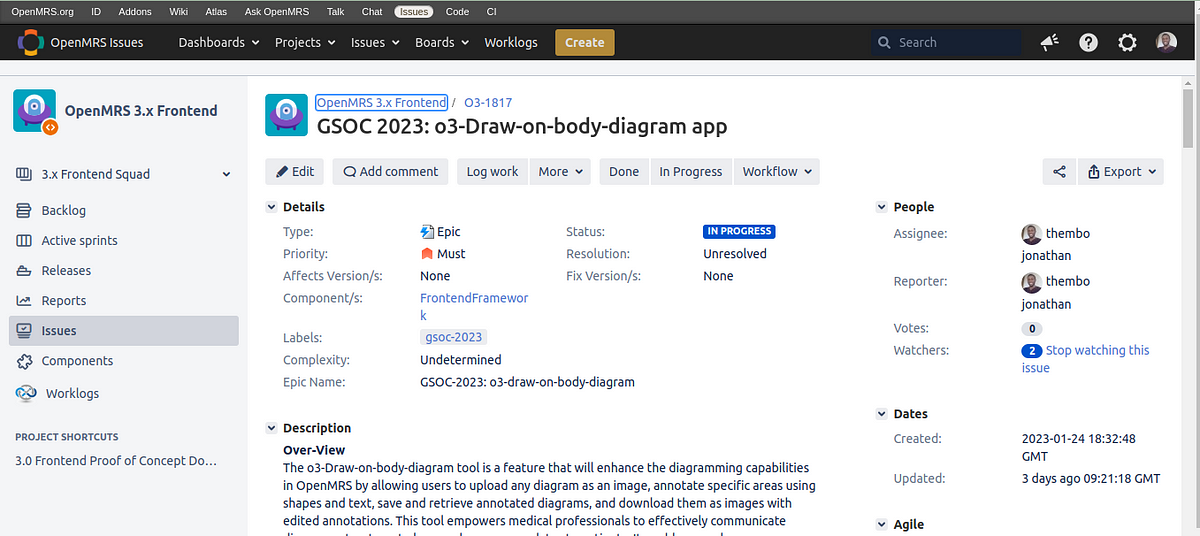Click the Edit issue button
The width and height of the screenshot is (1200, 536).
click(295, 171)
